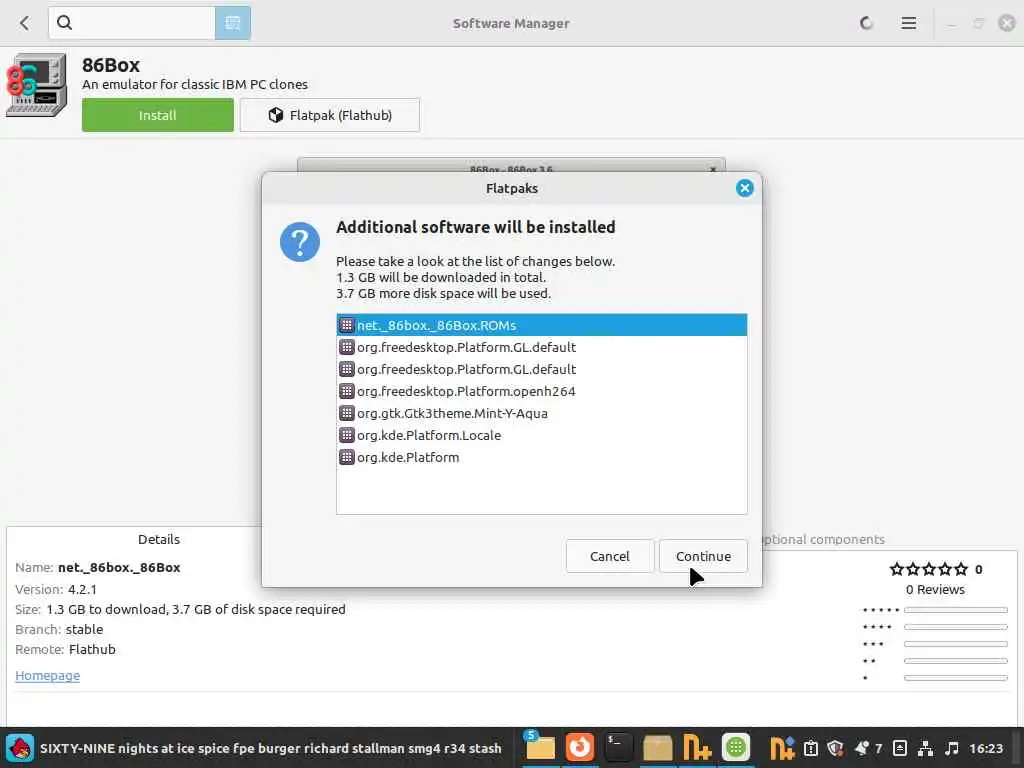The width and height of the screenshot is (1024, 768).
Task: Open the orange N+ app taskbar button
Action: [x=697, y=748]
